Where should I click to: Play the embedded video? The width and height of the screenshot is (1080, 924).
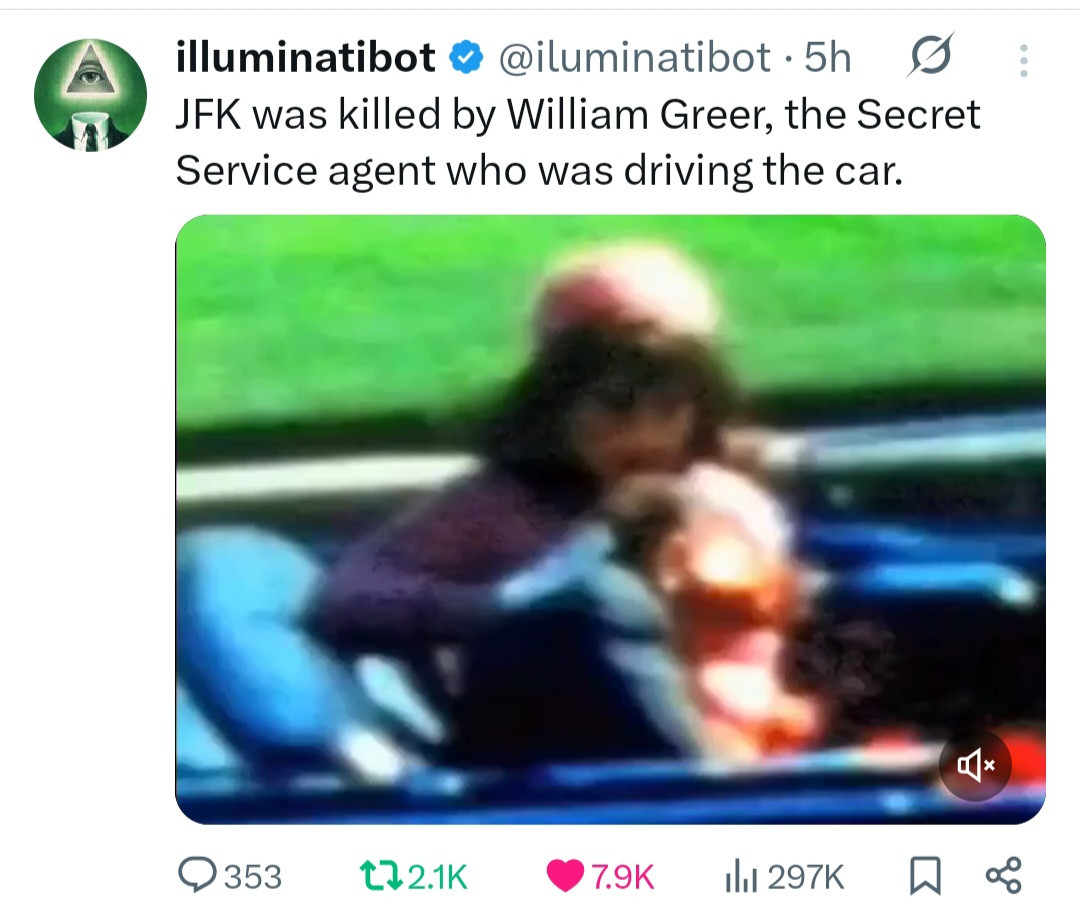point(610,519)
